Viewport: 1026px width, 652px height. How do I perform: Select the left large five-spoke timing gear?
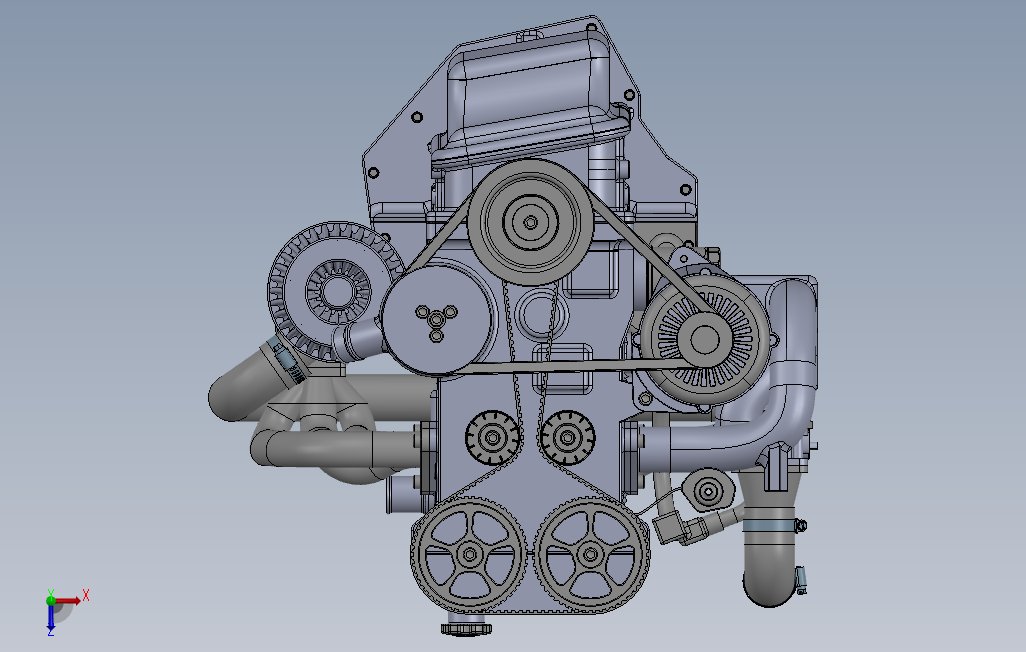[x=469, y=555]
